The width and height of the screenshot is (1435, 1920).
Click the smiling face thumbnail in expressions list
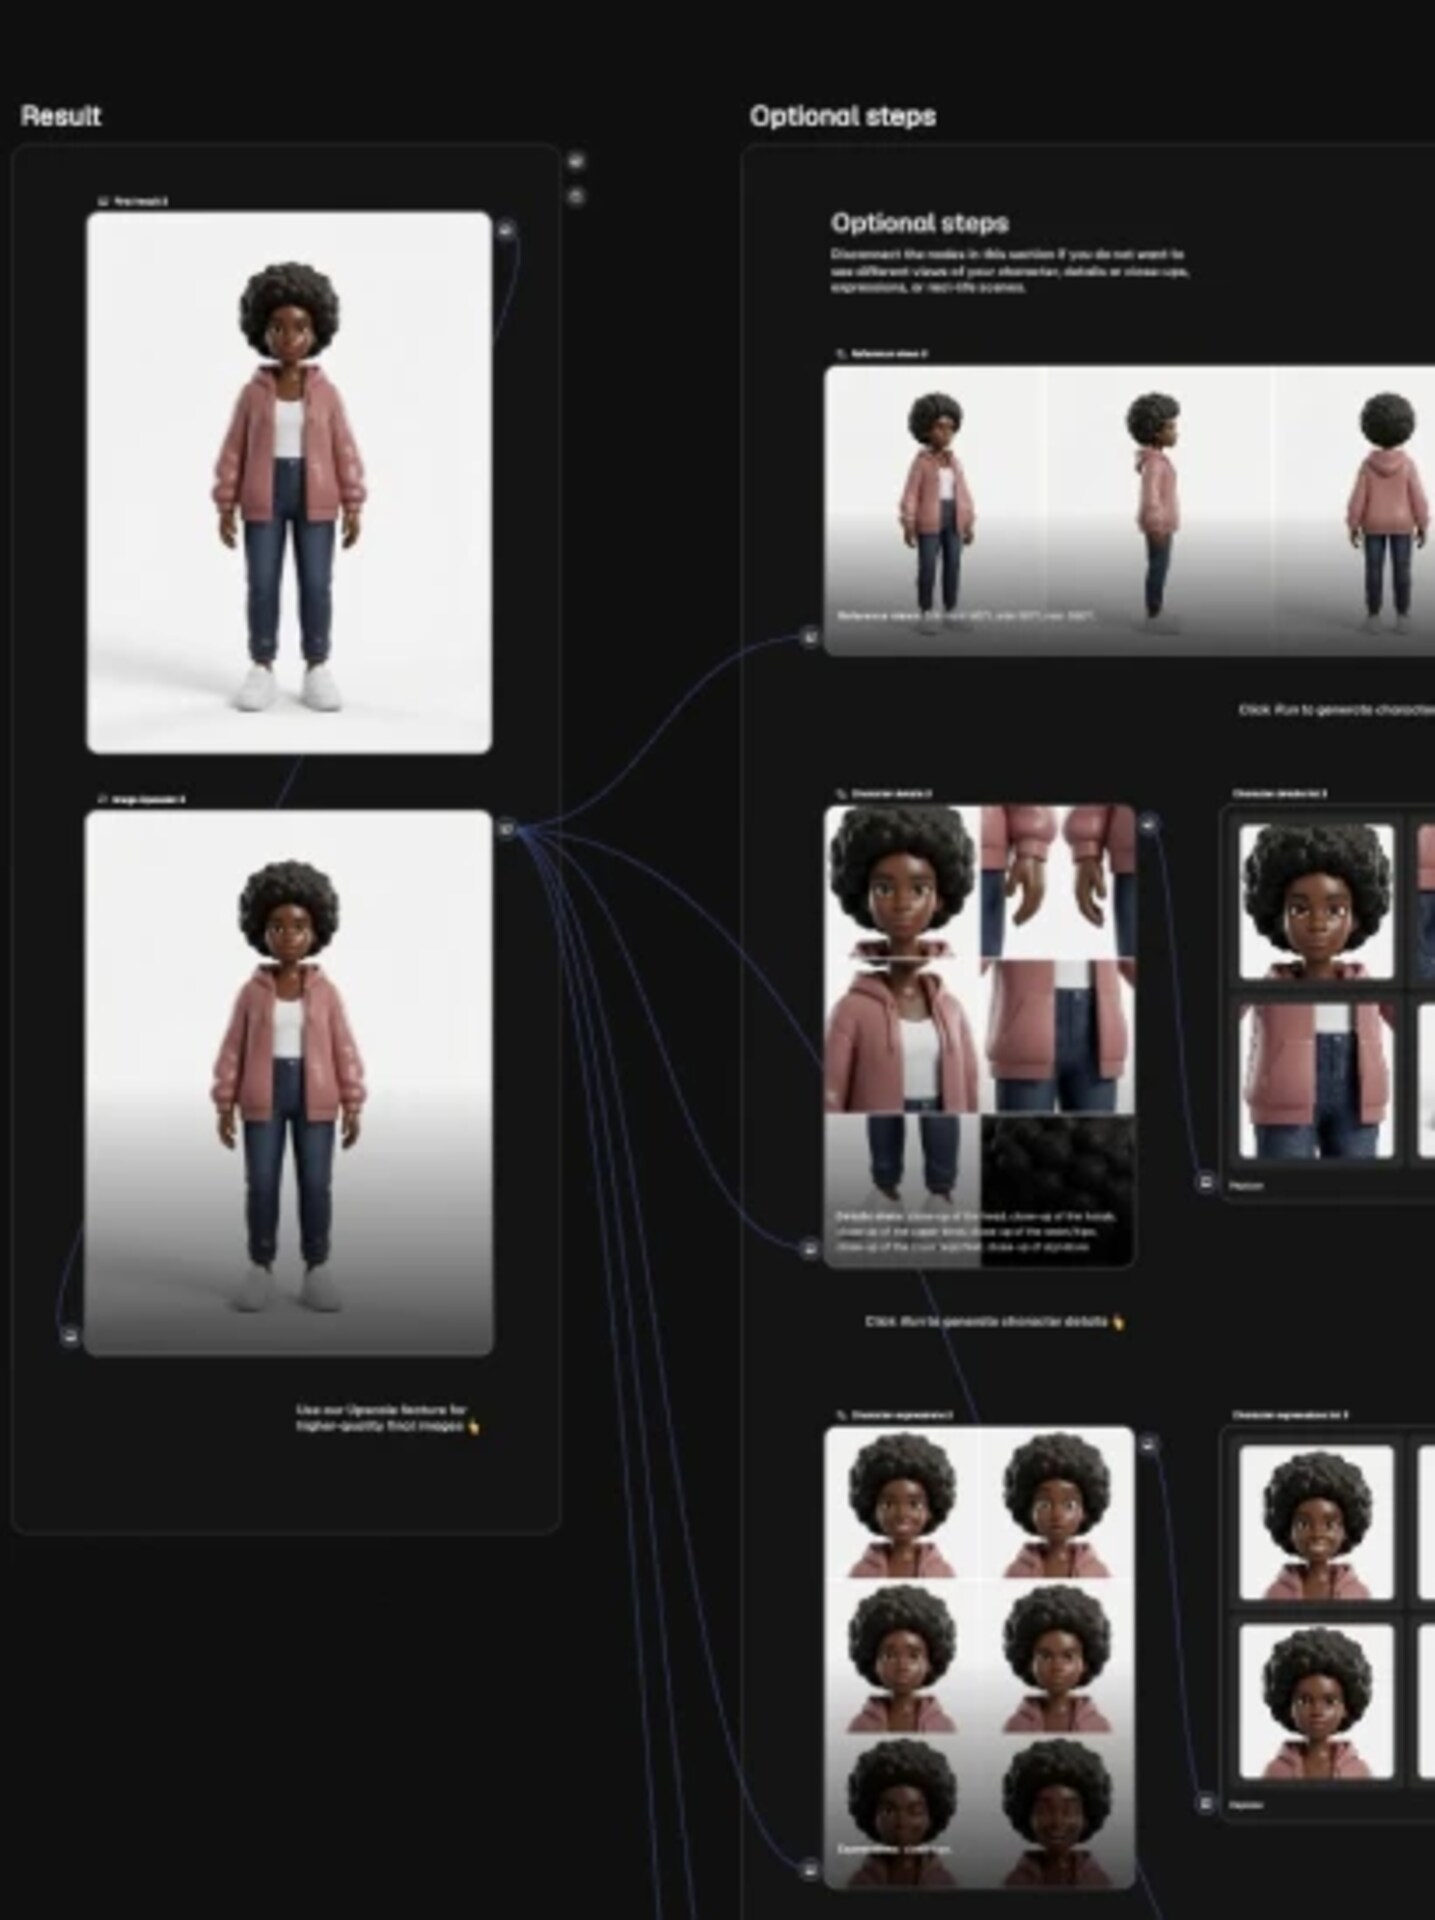click(x=1316, y=1521)
